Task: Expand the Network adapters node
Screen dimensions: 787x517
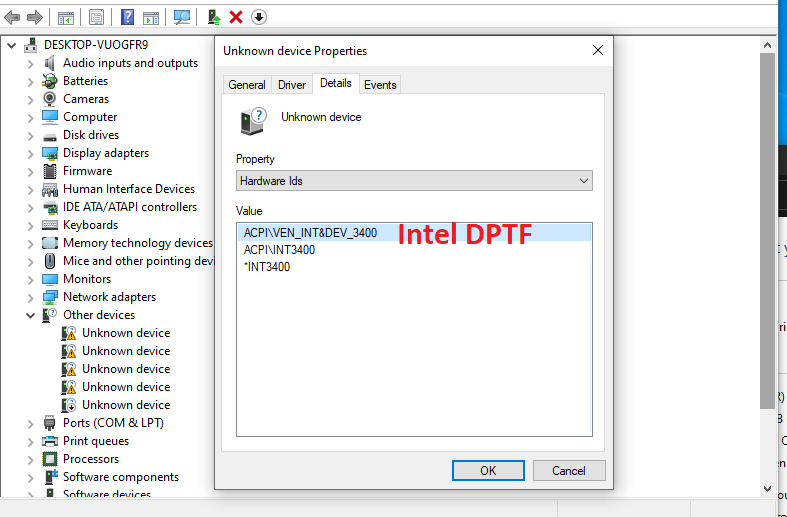Action: coord(30,298)
